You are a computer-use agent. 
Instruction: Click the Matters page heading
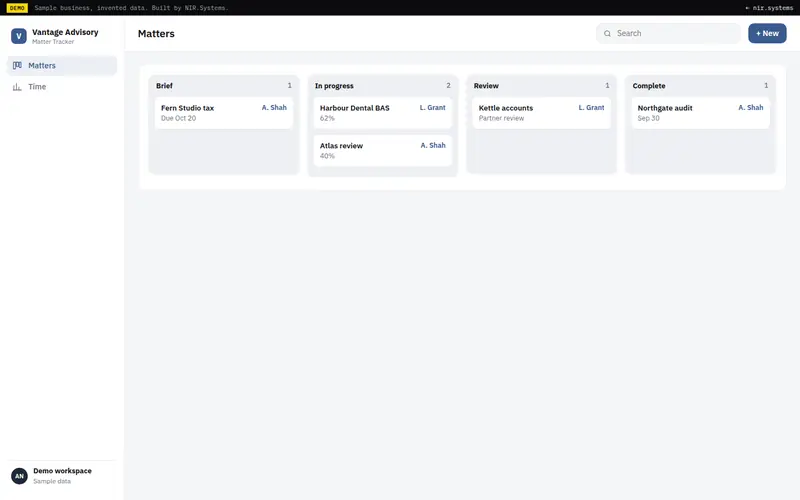click(x=156, y=34)
